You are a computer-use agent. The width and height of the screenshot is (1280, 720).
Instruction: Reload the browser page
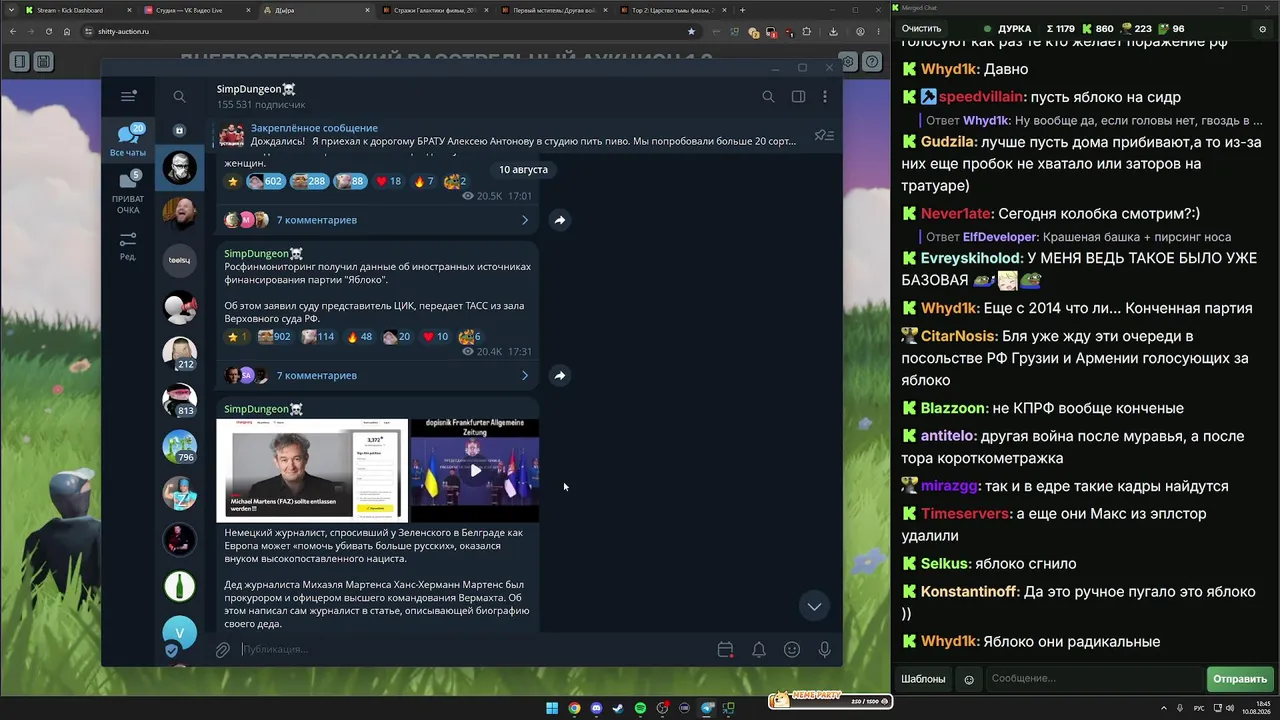pyautogui.click(x=49, y=31)
